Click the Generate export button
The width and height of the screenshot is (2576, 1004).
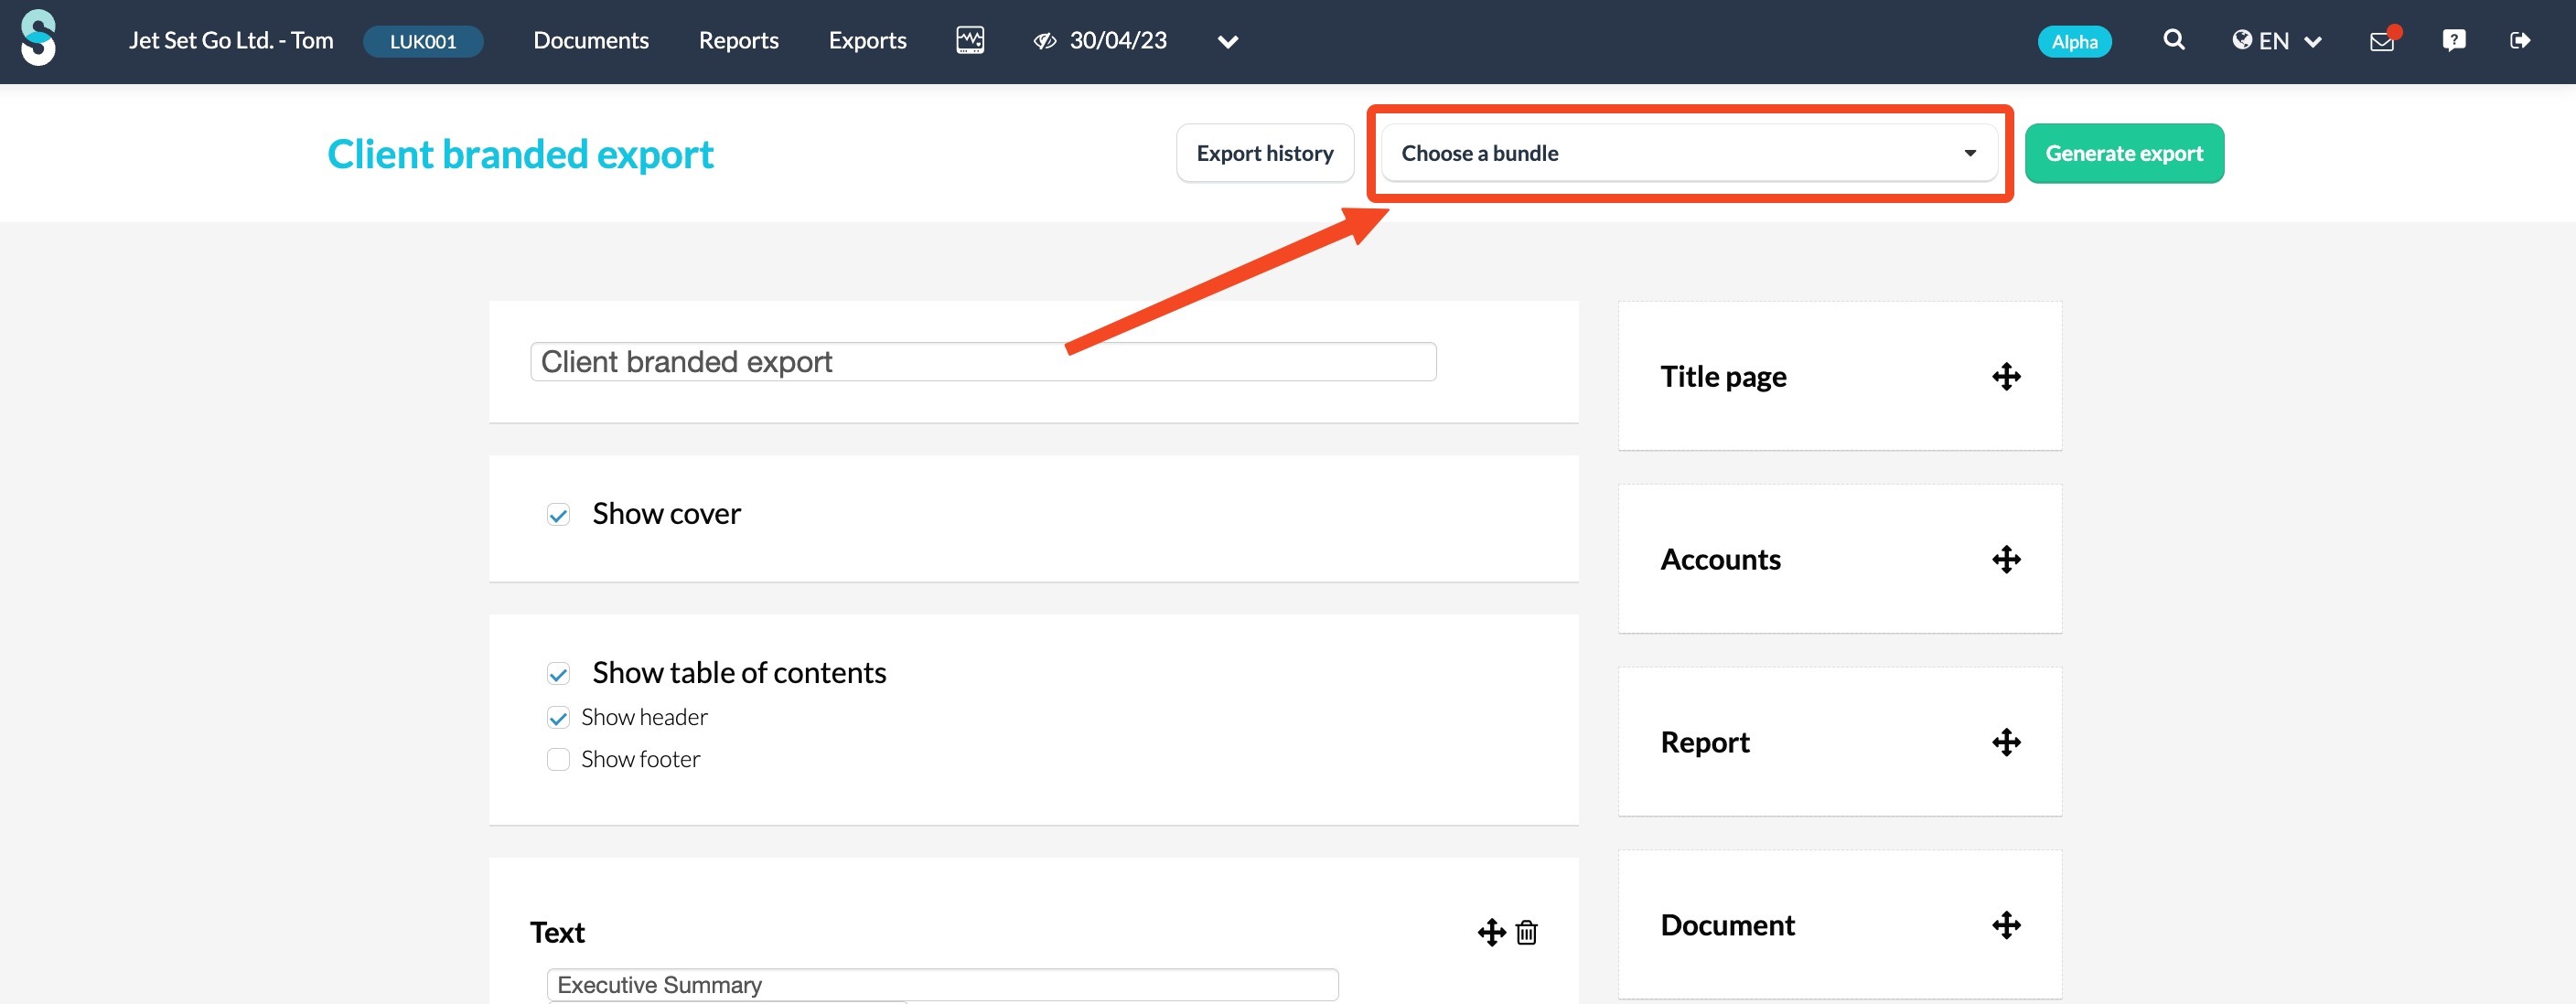point(2123,153)
